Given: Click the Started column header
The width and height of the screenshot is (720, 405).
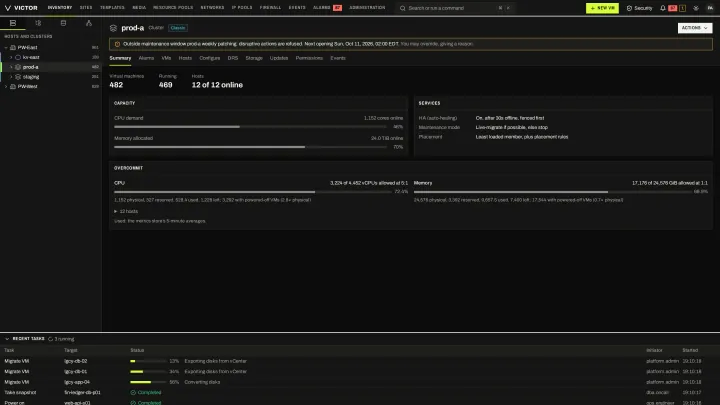Looking at the screenshot, I should [690, 350].
